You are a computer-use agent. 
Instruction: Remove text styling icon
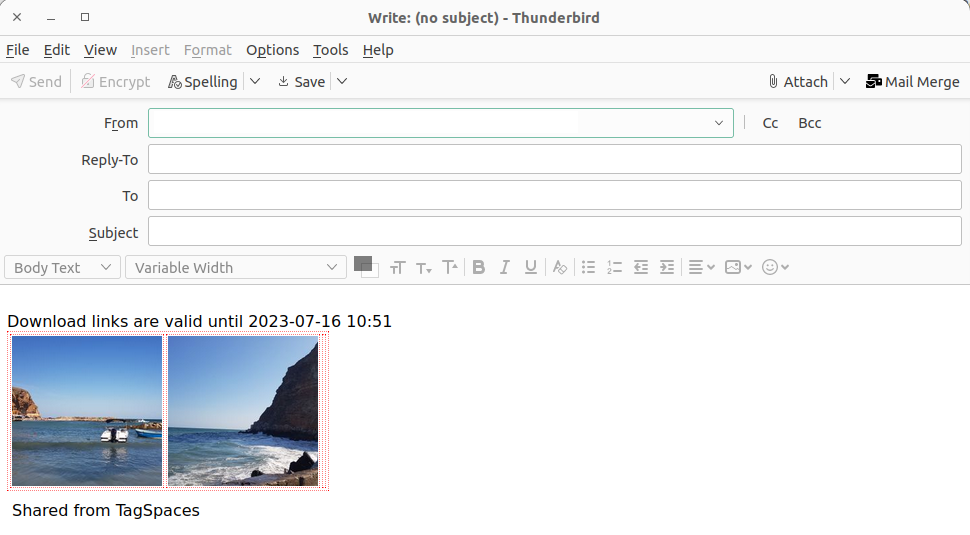click(560, 267)
